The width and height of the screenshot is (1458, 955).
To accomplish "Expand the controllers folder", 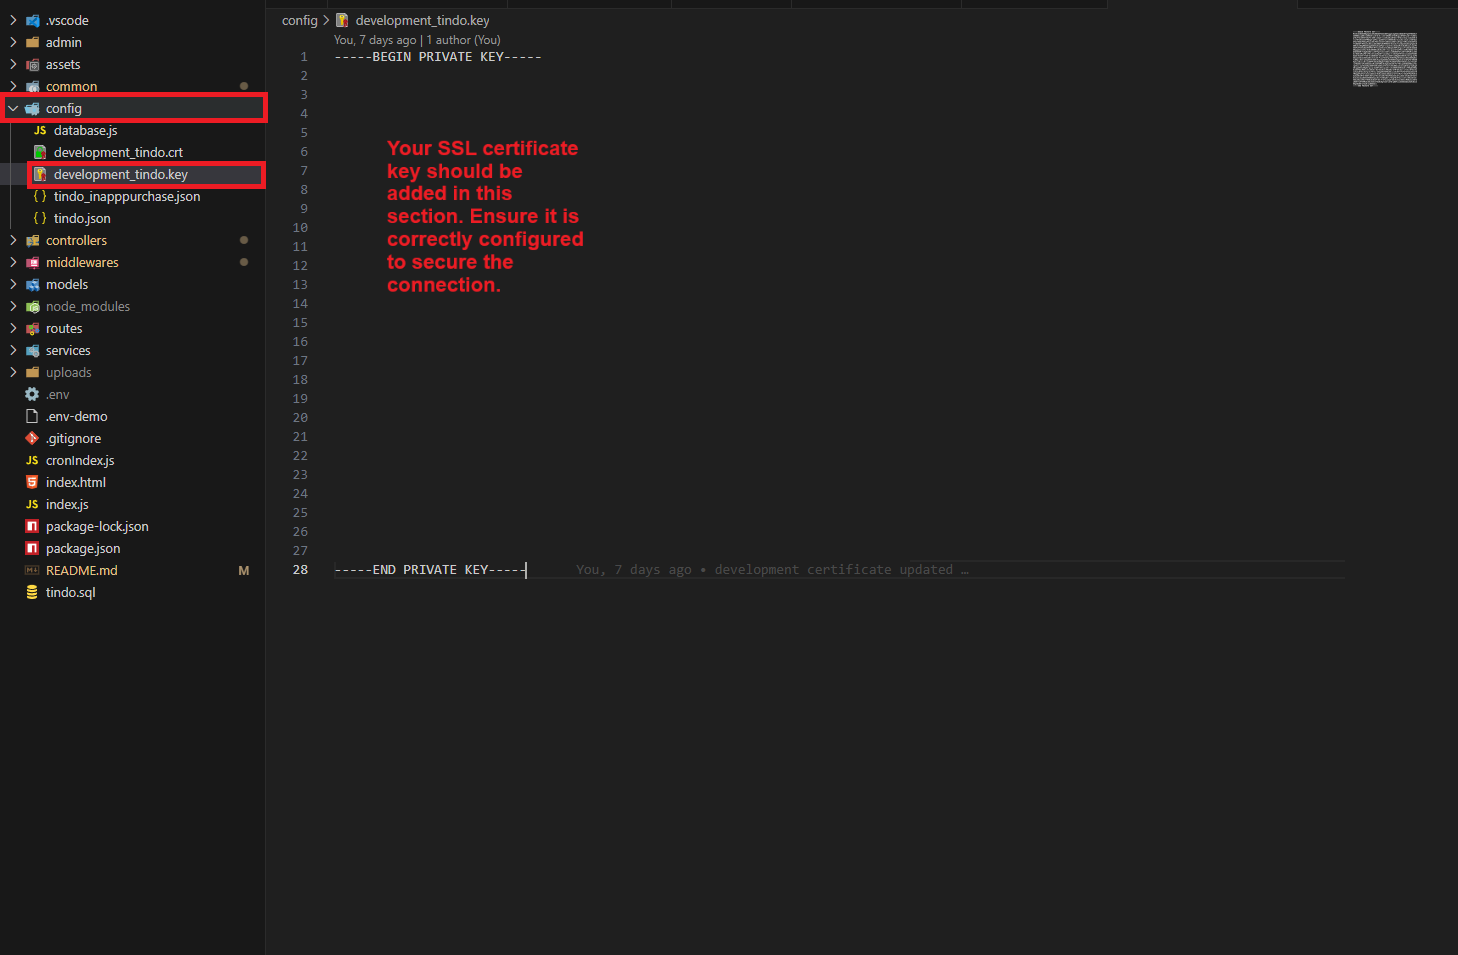I will click(x=13, y=241).
